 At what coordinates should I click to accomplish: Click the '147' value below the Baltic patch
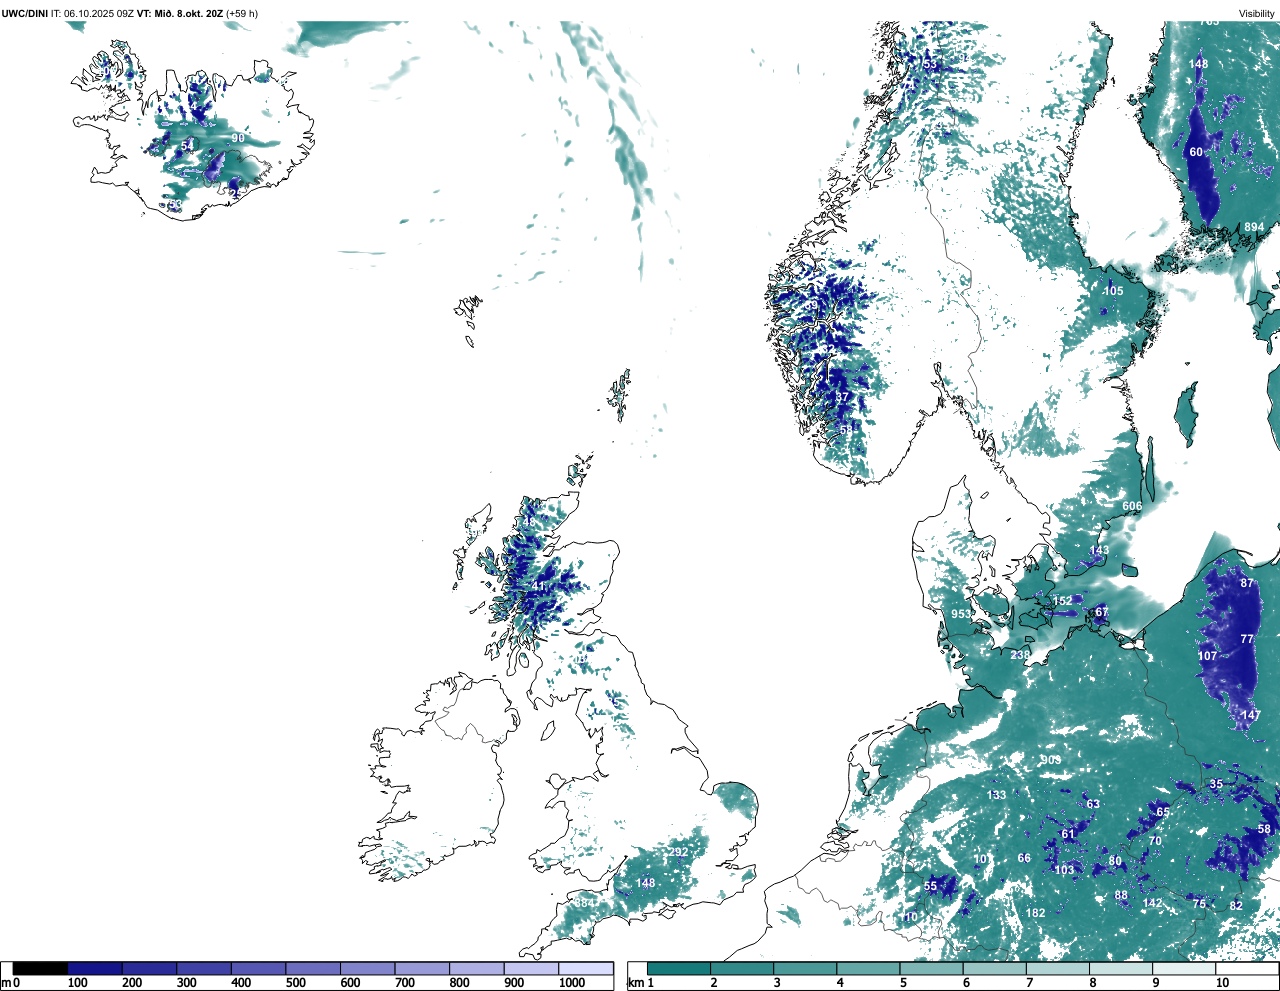(1251, 715)
